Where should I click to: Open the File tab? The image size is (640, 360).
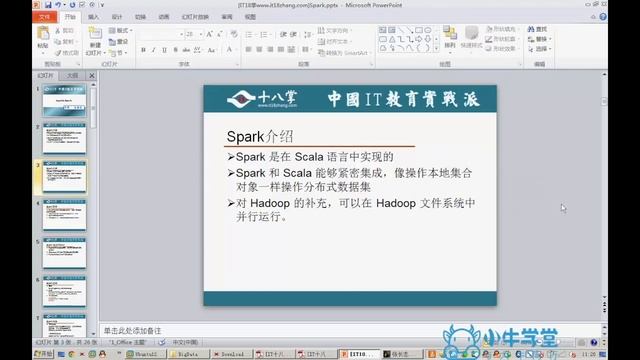44,17
